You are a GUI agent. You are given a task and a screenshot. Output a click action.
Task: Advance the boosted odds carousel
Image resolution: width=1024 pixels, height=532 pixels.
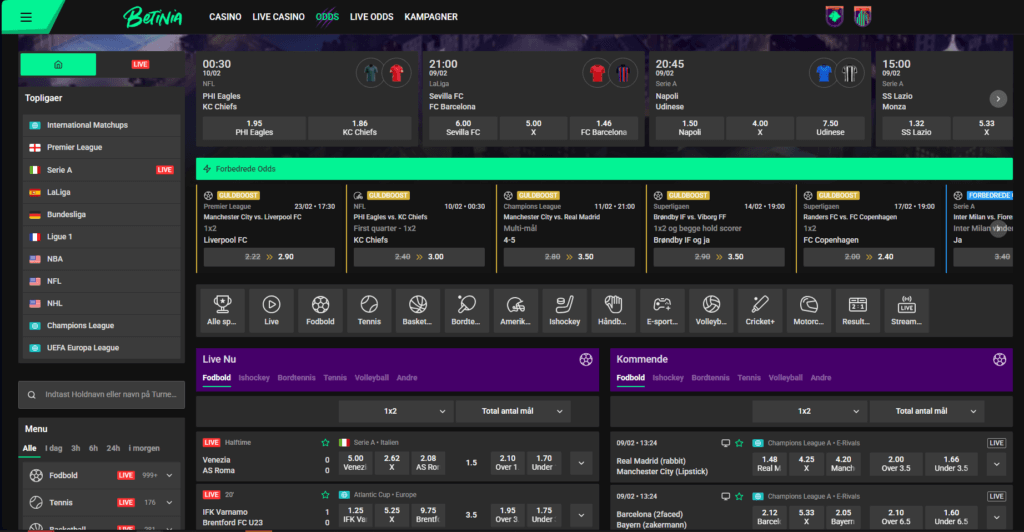click(x=998, y=228)
